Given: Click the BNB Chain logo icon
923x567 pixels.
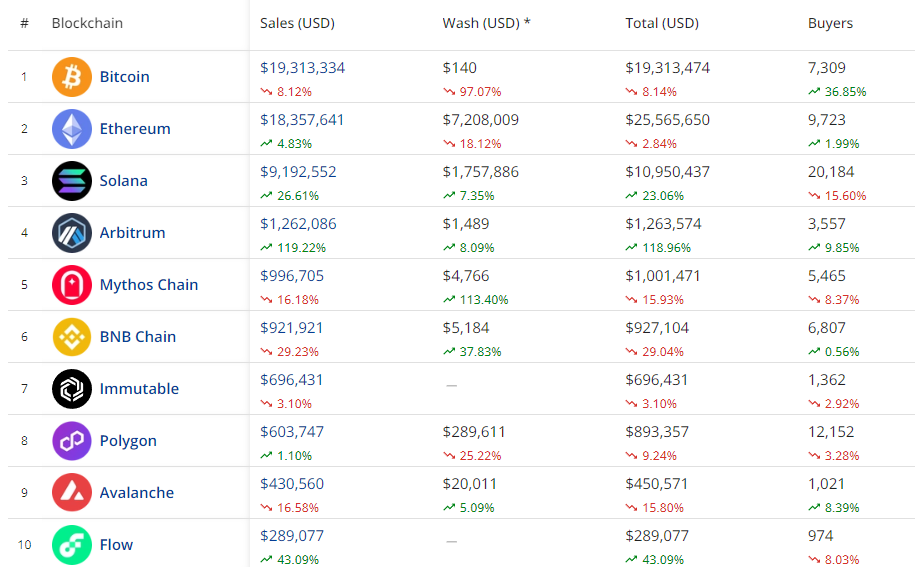Looking at the screenshot, I should [x=72, y=337].
